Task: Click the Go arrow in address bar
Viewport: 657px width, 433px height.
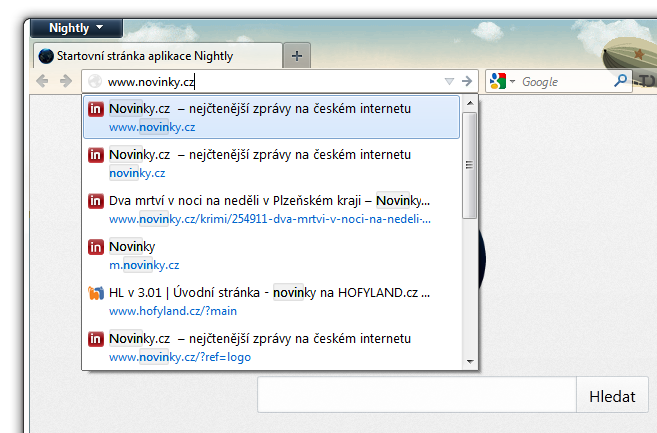Action: [467, 81]
